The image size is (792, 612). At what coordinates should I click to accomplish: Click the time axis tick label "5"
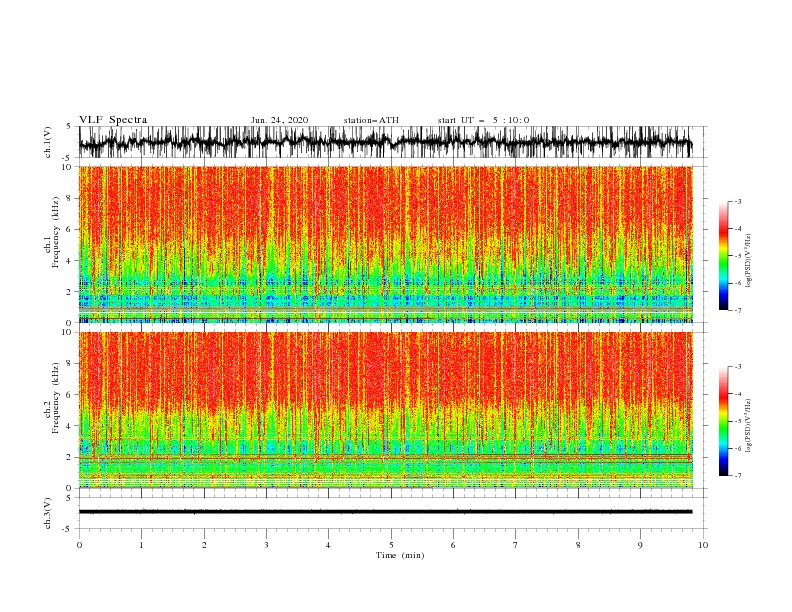click(x=391, y=545)
